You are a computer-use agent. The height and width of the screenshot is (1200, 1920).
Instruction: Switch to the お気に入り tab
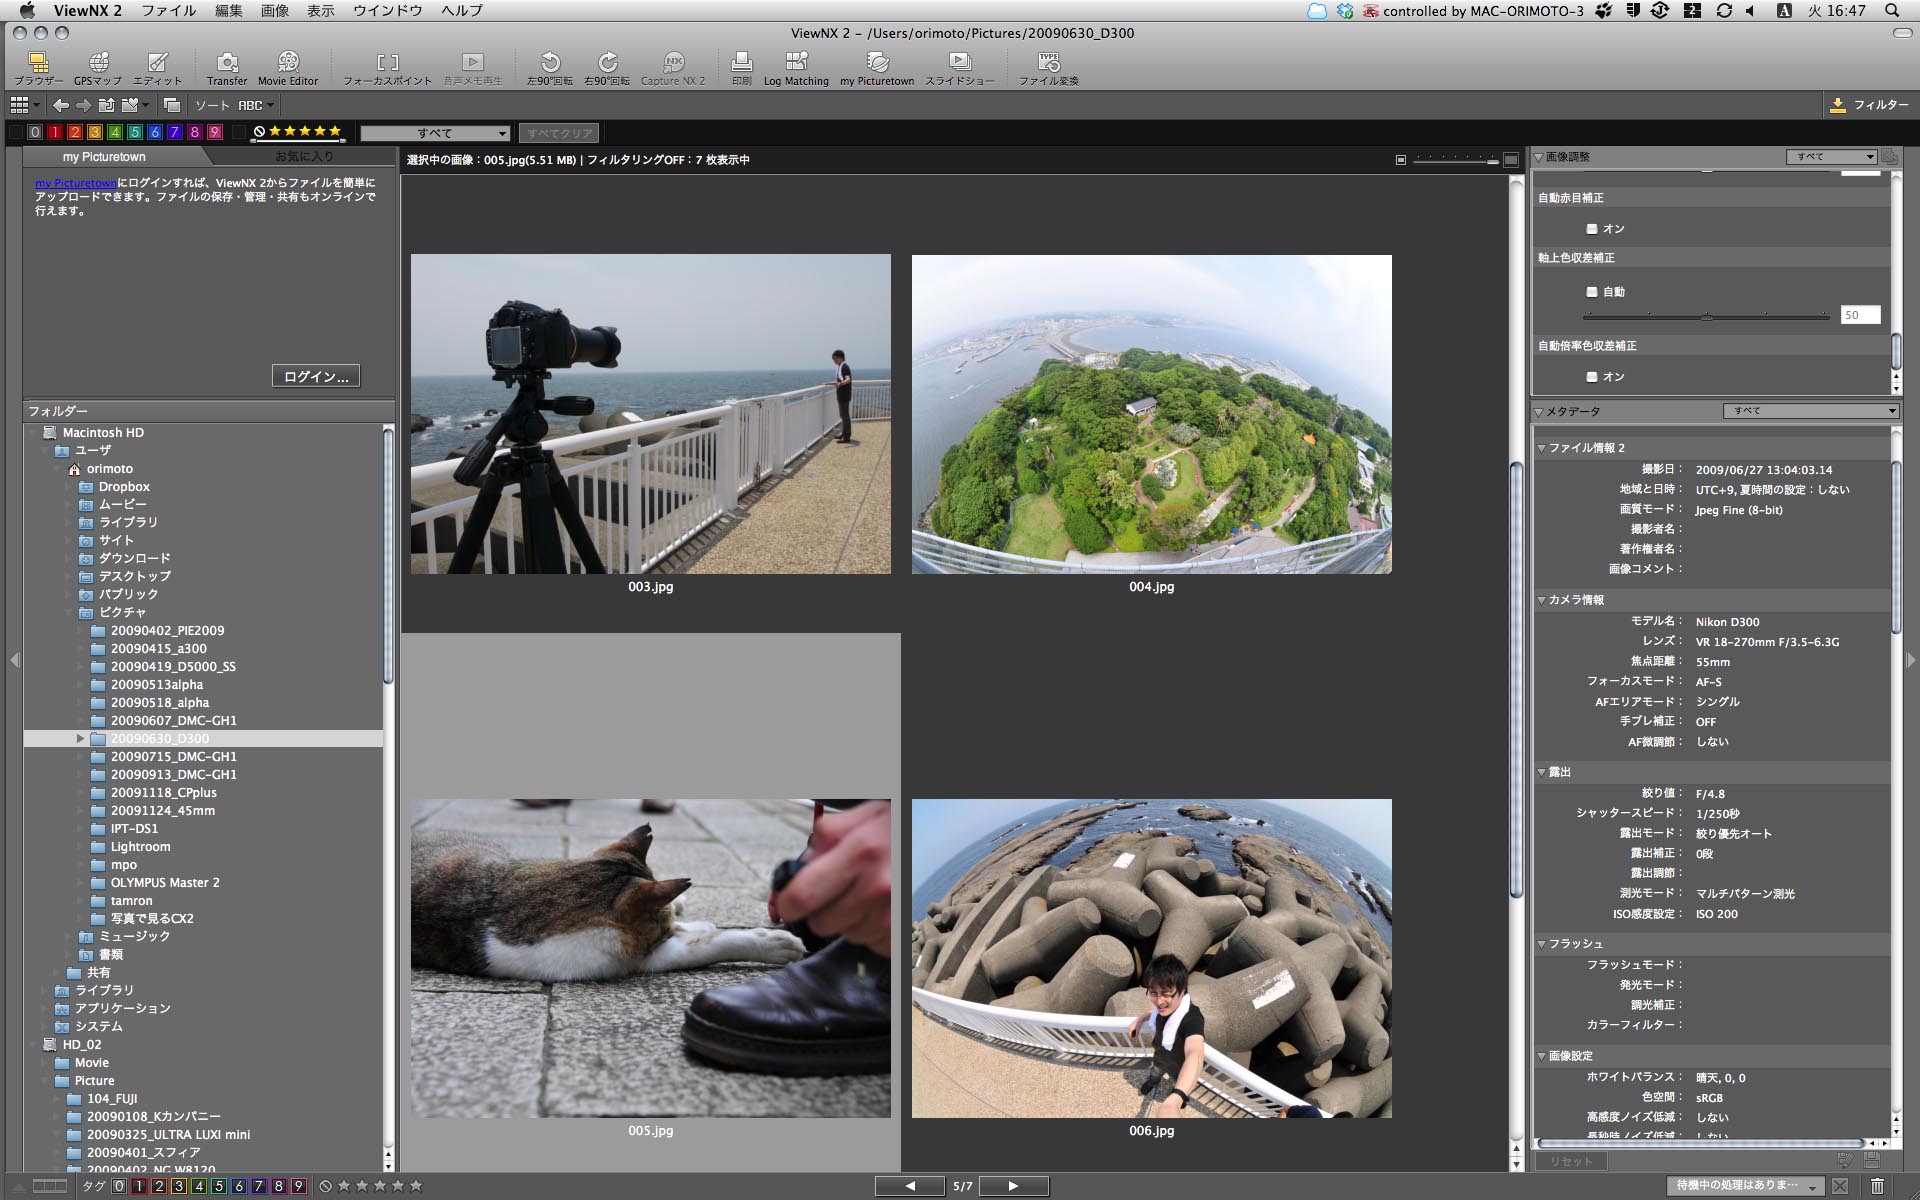[x=304, y=157]
